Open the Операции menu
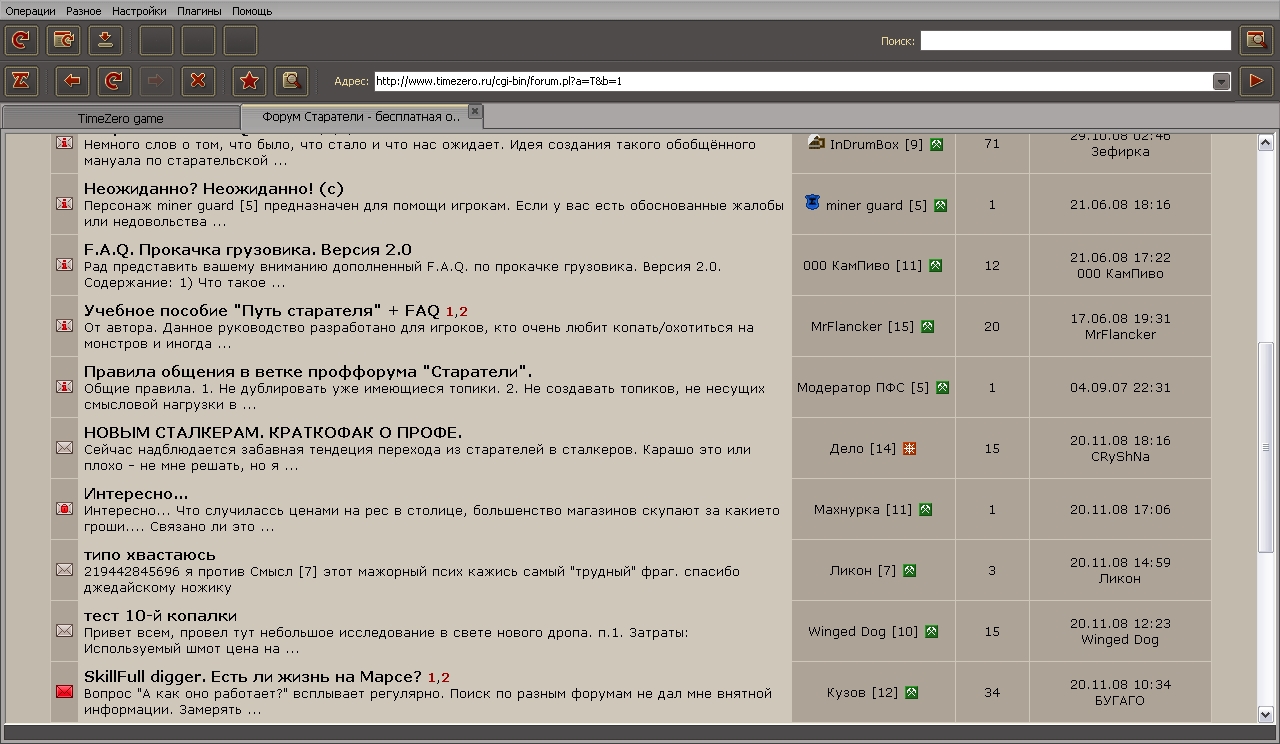This screenshot has width=1280, height=744. point(30,11)
